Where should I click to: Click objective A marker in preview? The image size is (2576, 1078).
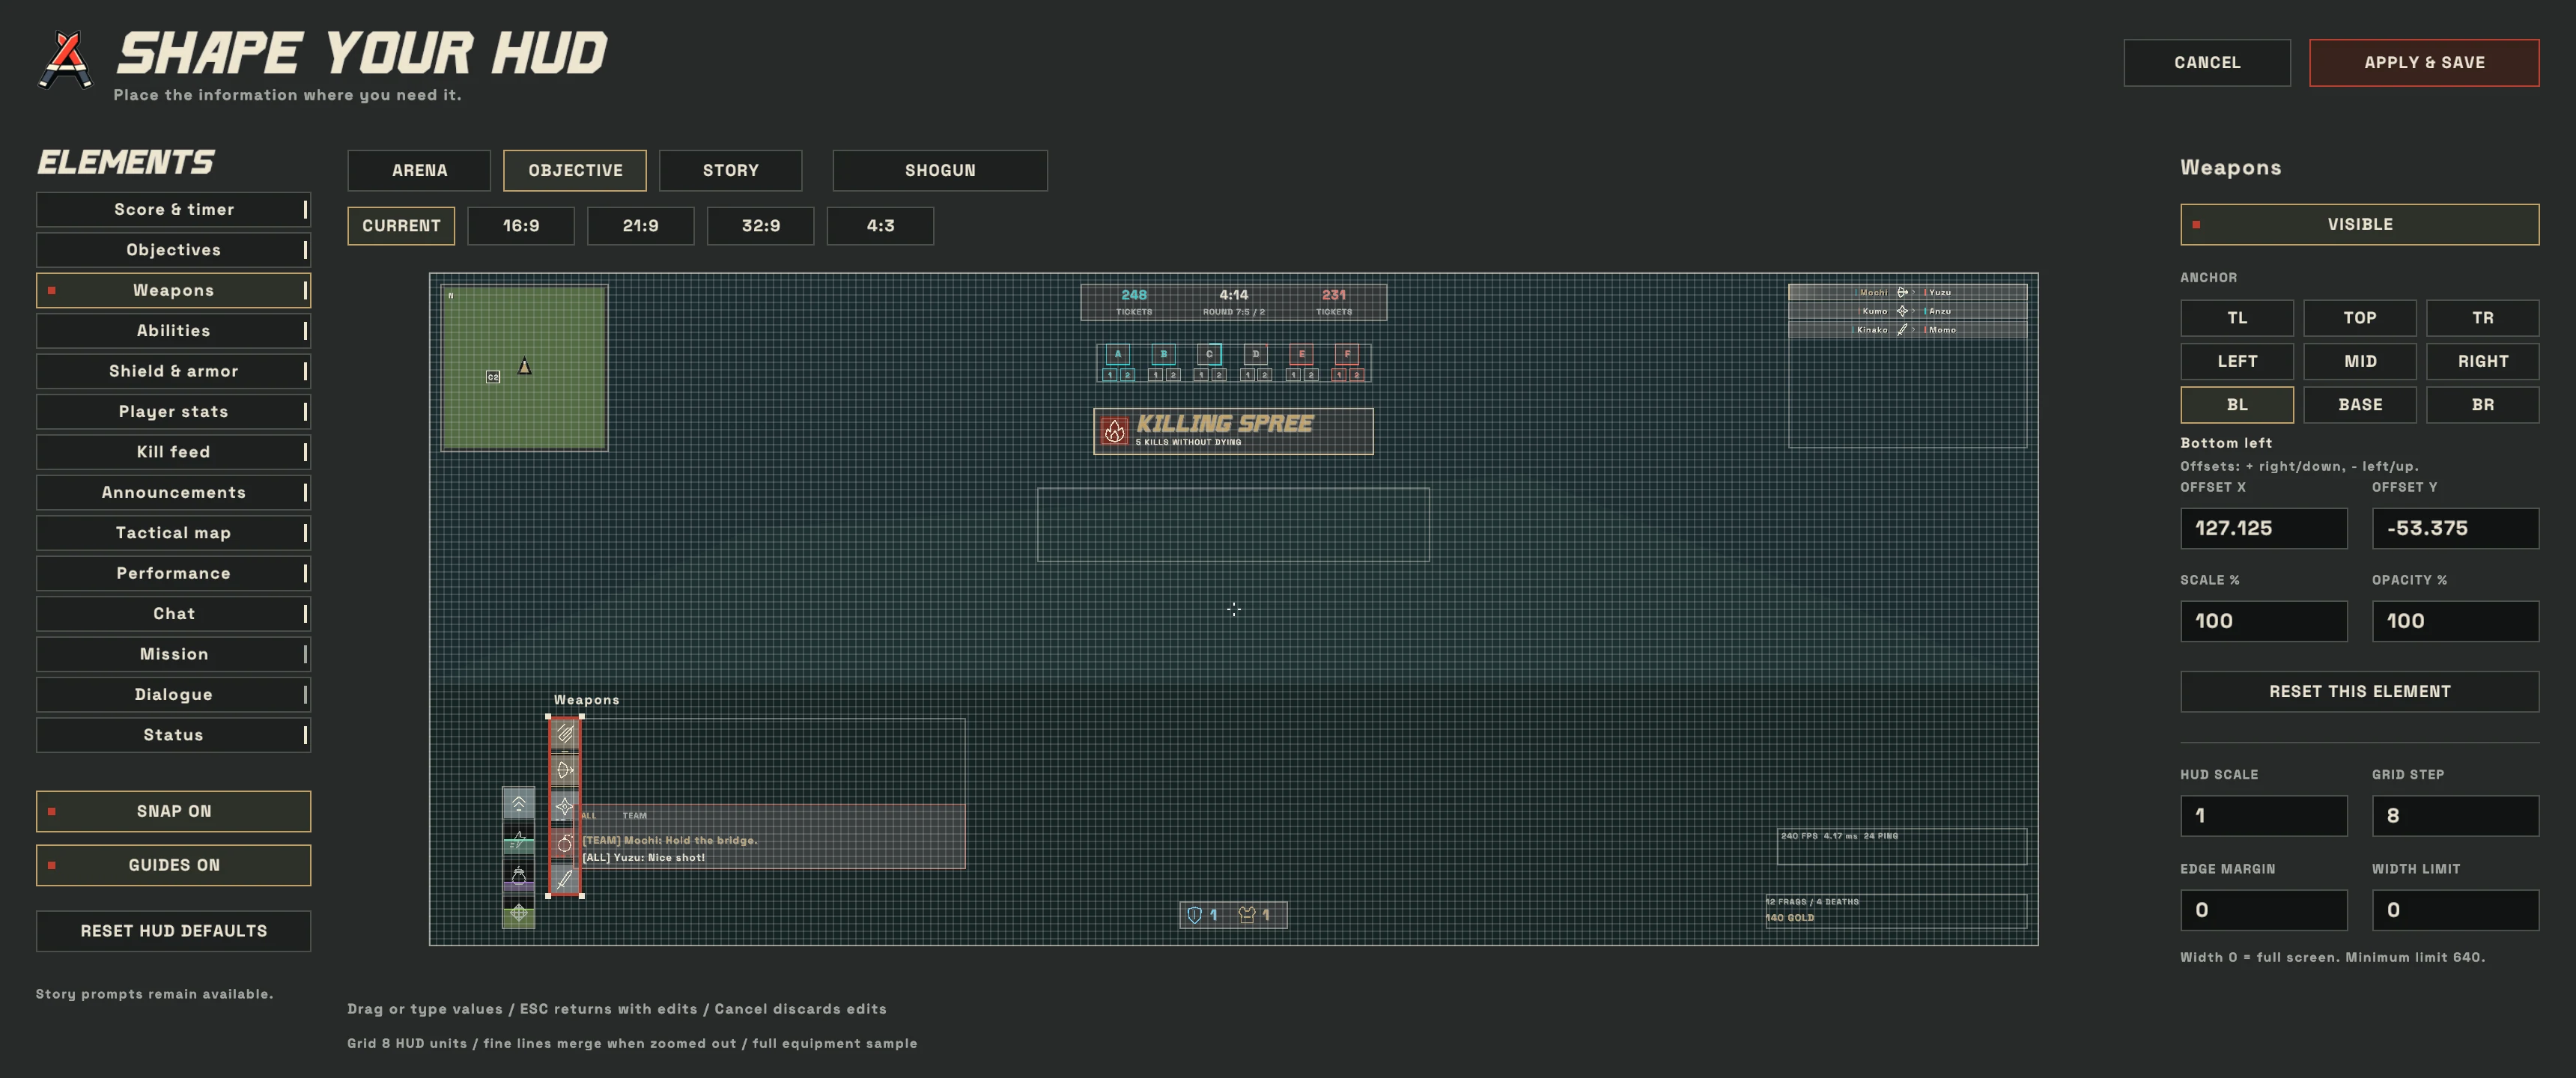tap(1117, 354)
